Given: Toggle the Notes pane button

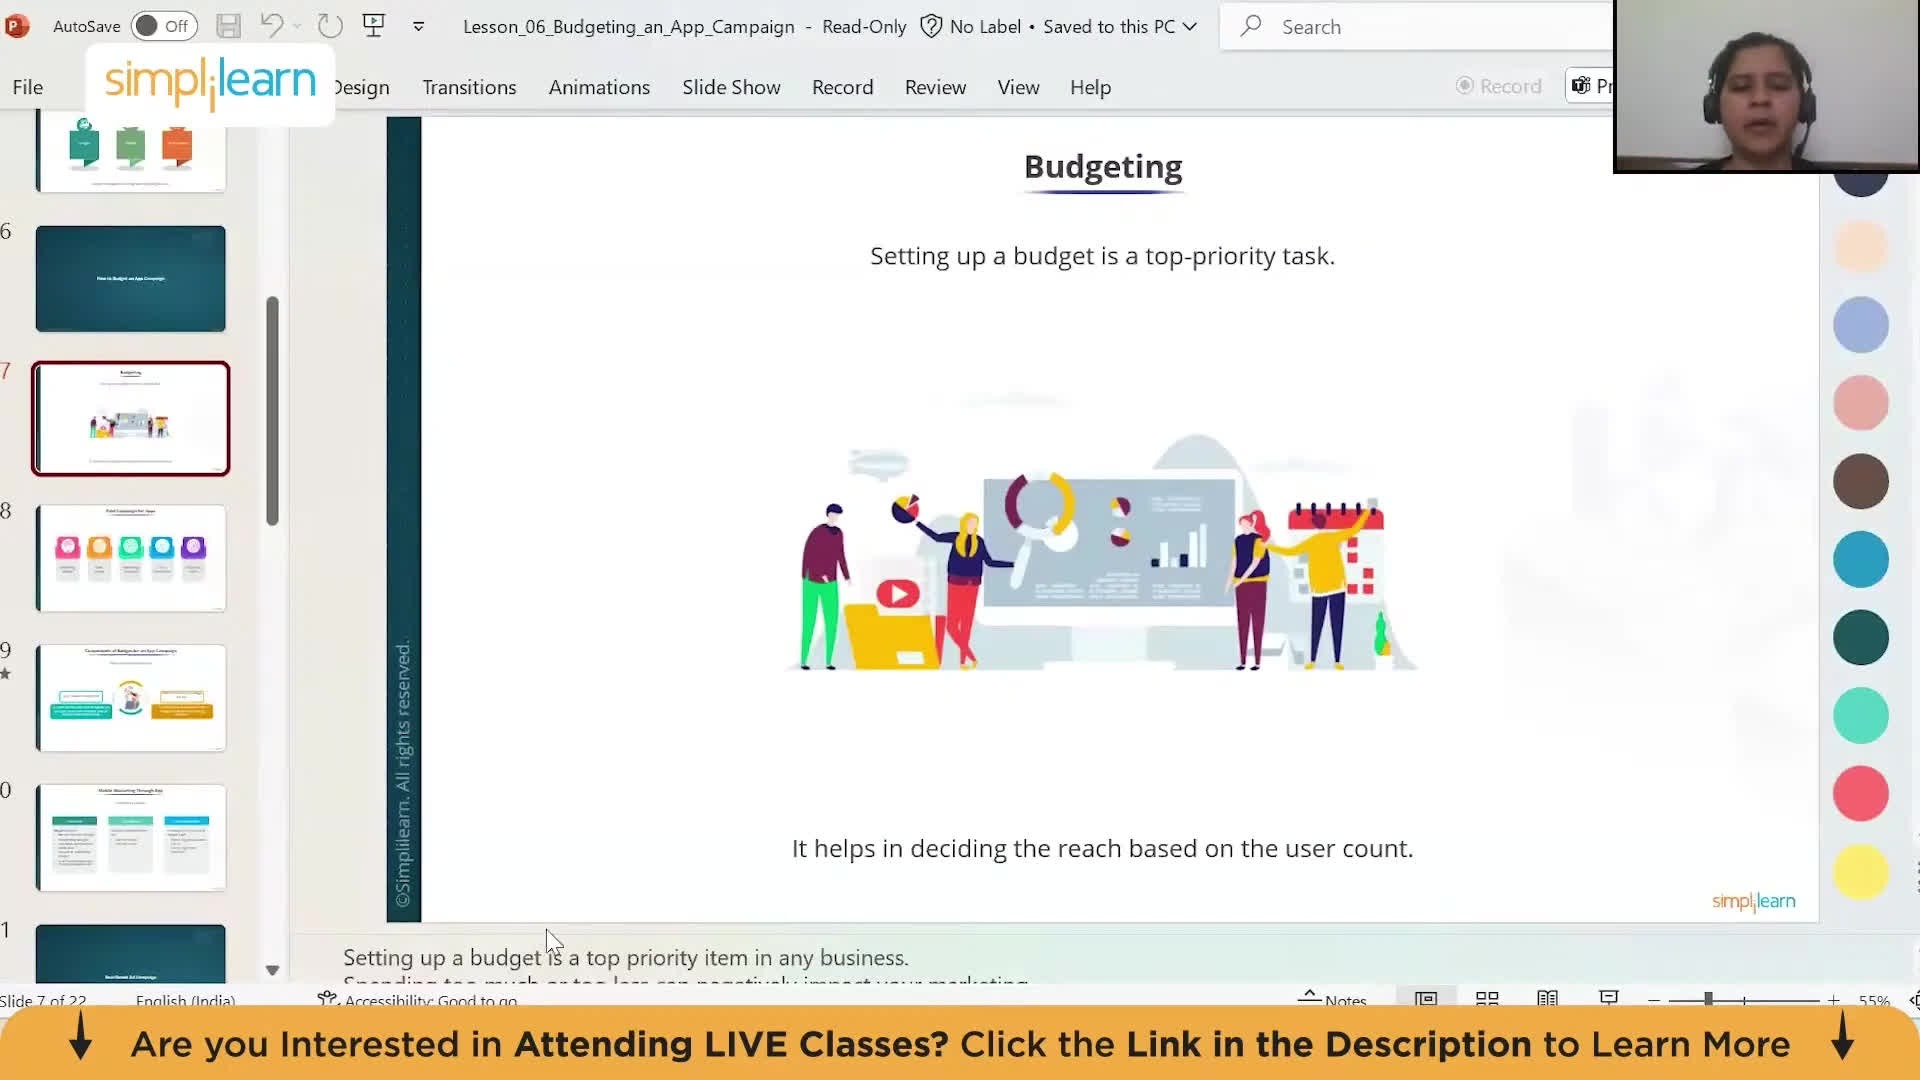Looking at the screenshot, I should pos(1332,998).
